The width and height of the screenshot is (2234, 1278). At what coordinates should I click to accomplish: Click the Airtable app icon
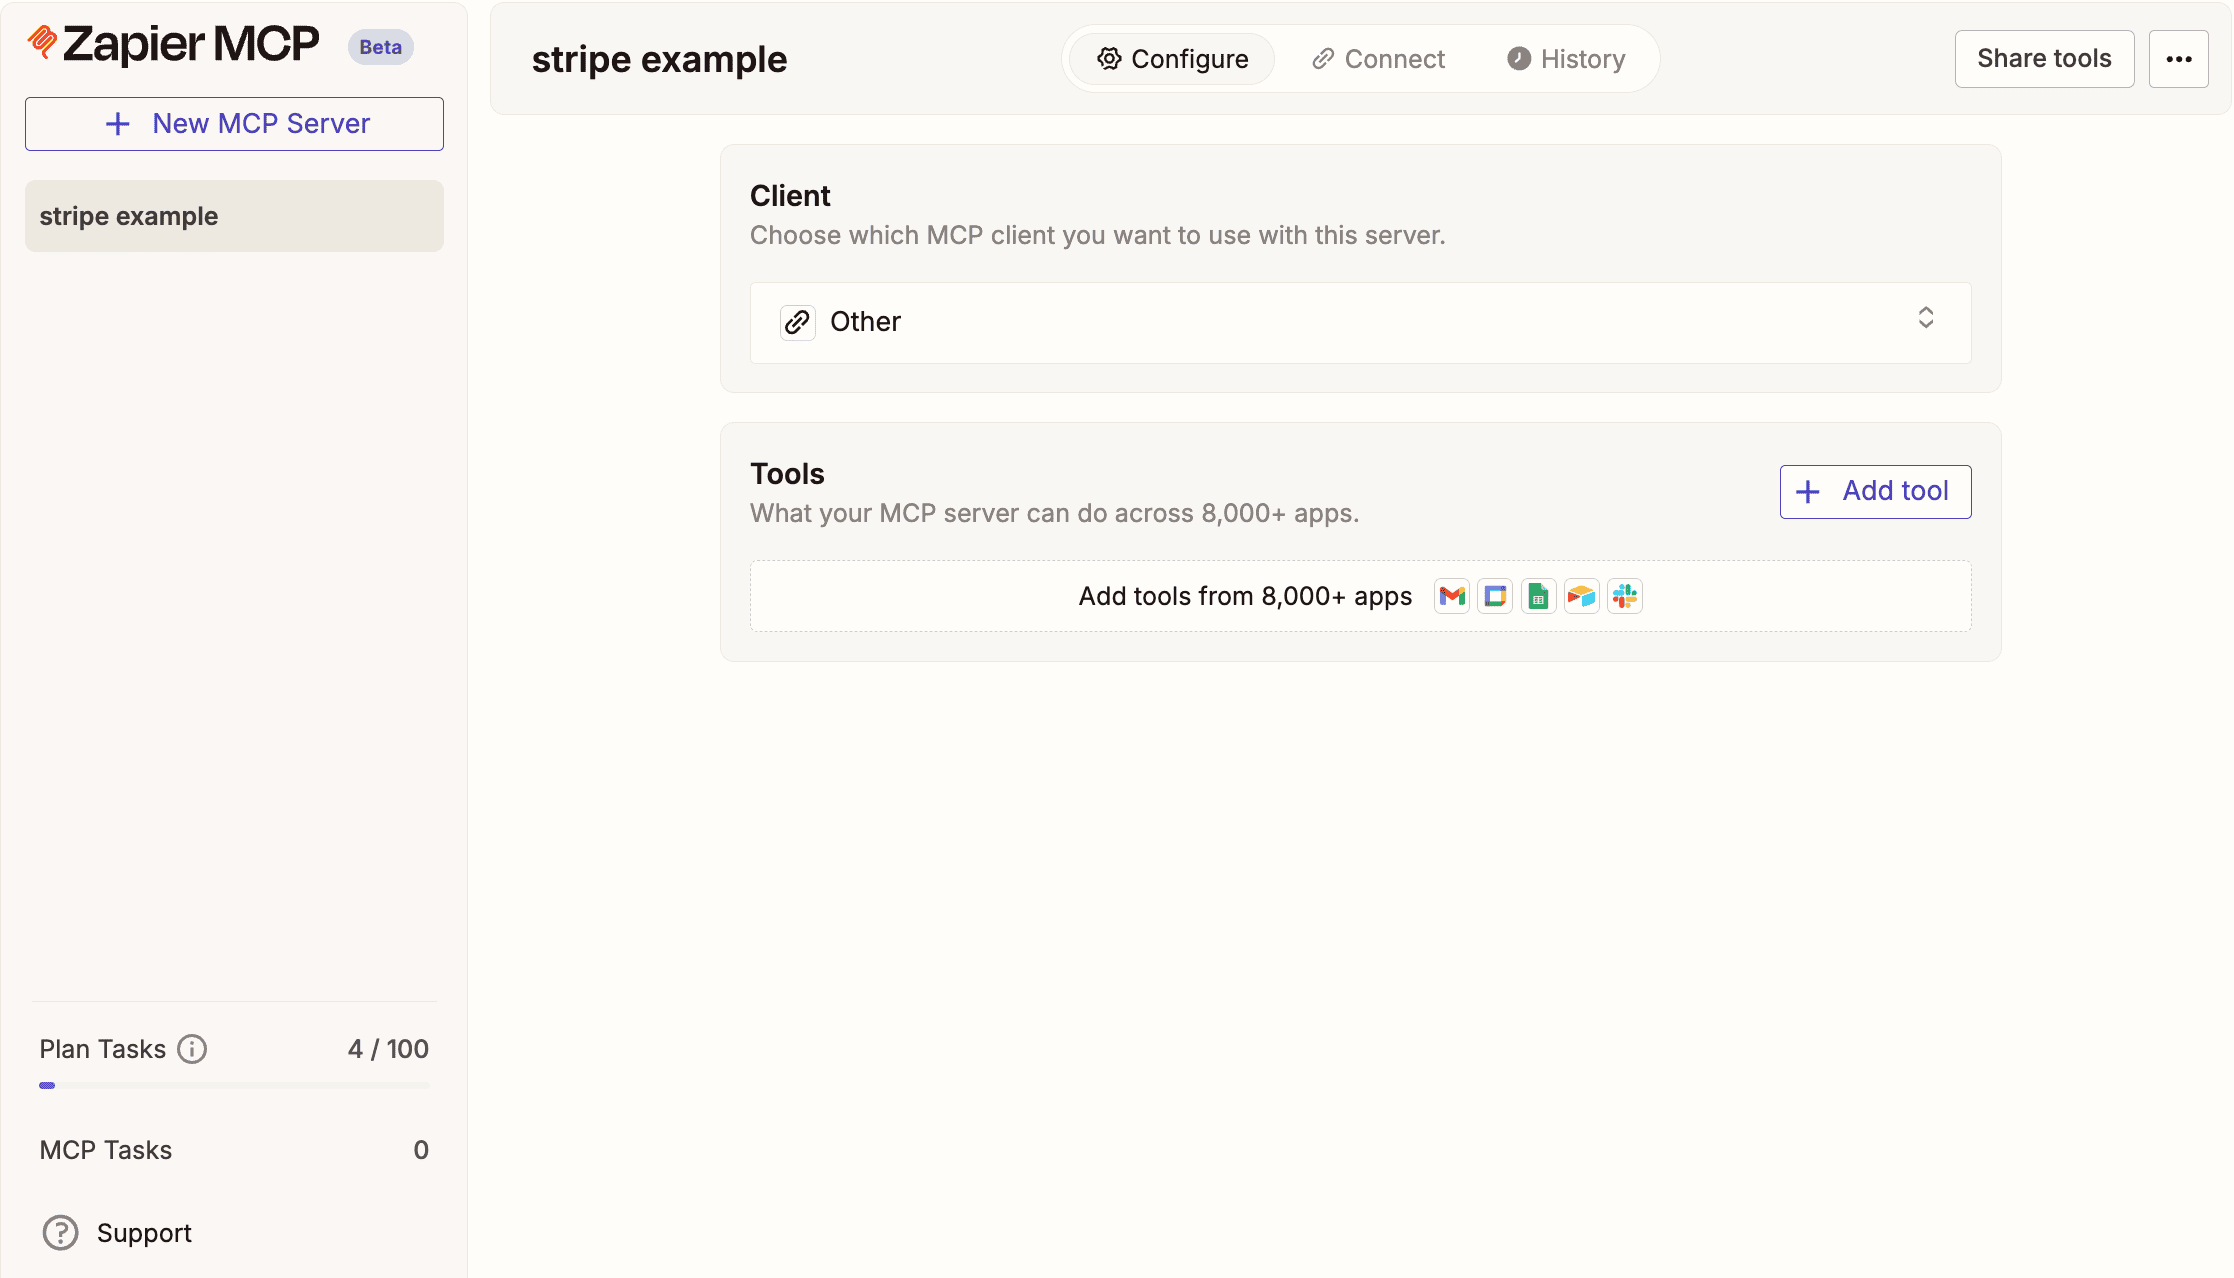point(1581,597)
